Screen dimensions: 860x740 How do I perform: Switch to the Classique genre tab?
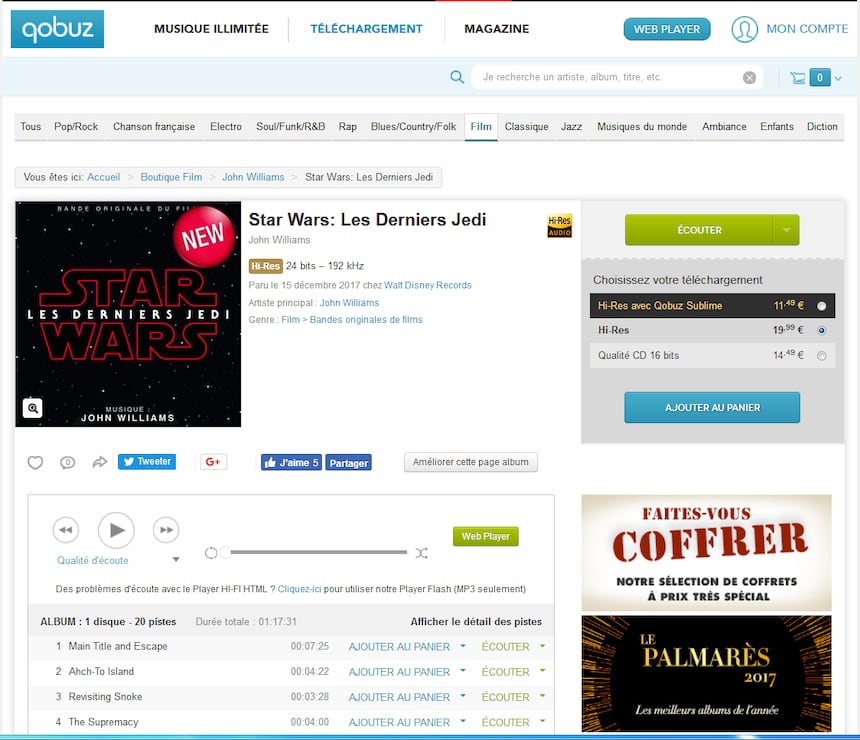coord(527,127)
